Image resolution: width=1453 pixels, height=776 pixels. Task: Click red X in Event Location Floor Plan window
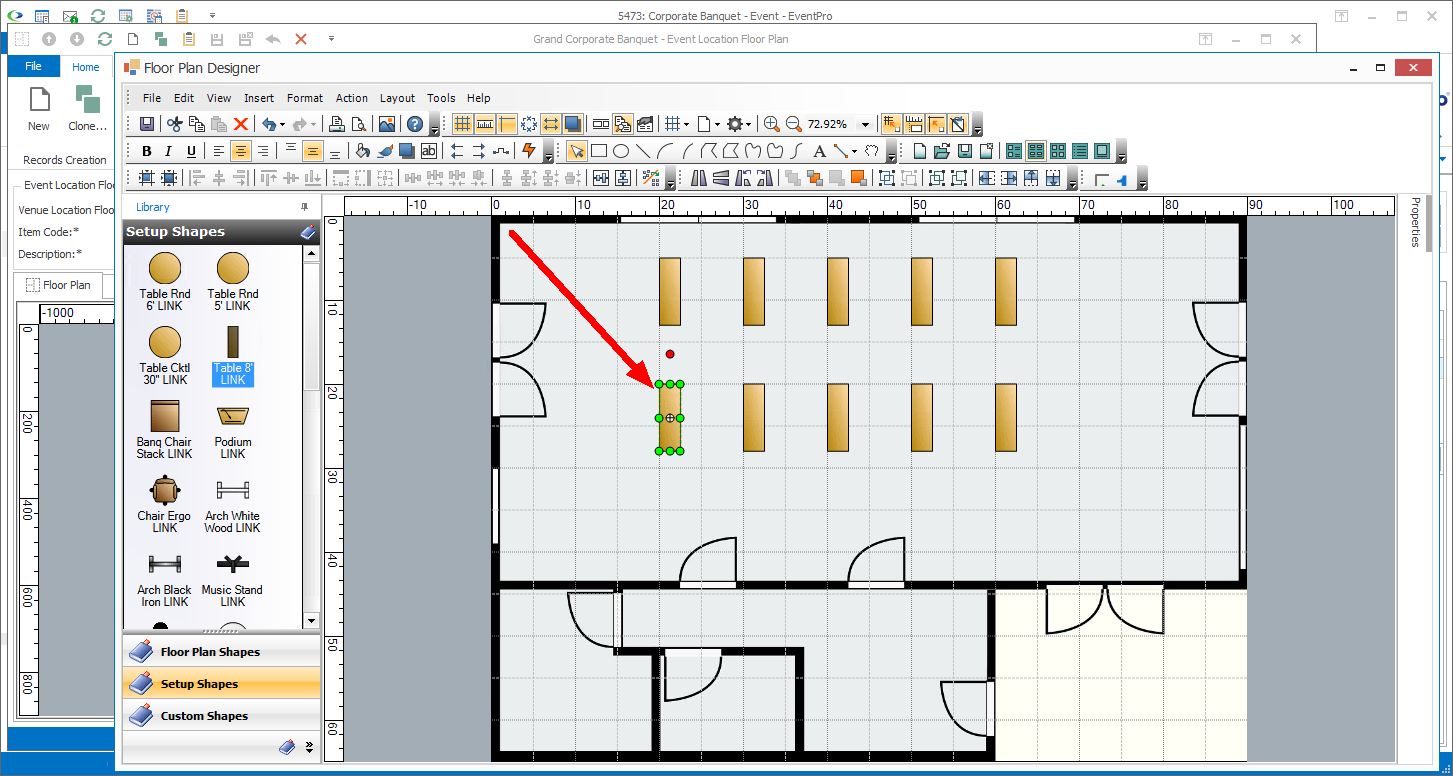(x=301, y=39)
